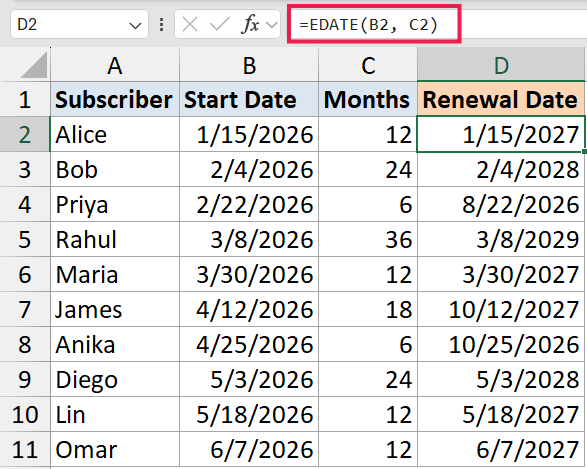Select the cell containing Bob
Viewport: 587px width, 469px height.
click(115, 169)
